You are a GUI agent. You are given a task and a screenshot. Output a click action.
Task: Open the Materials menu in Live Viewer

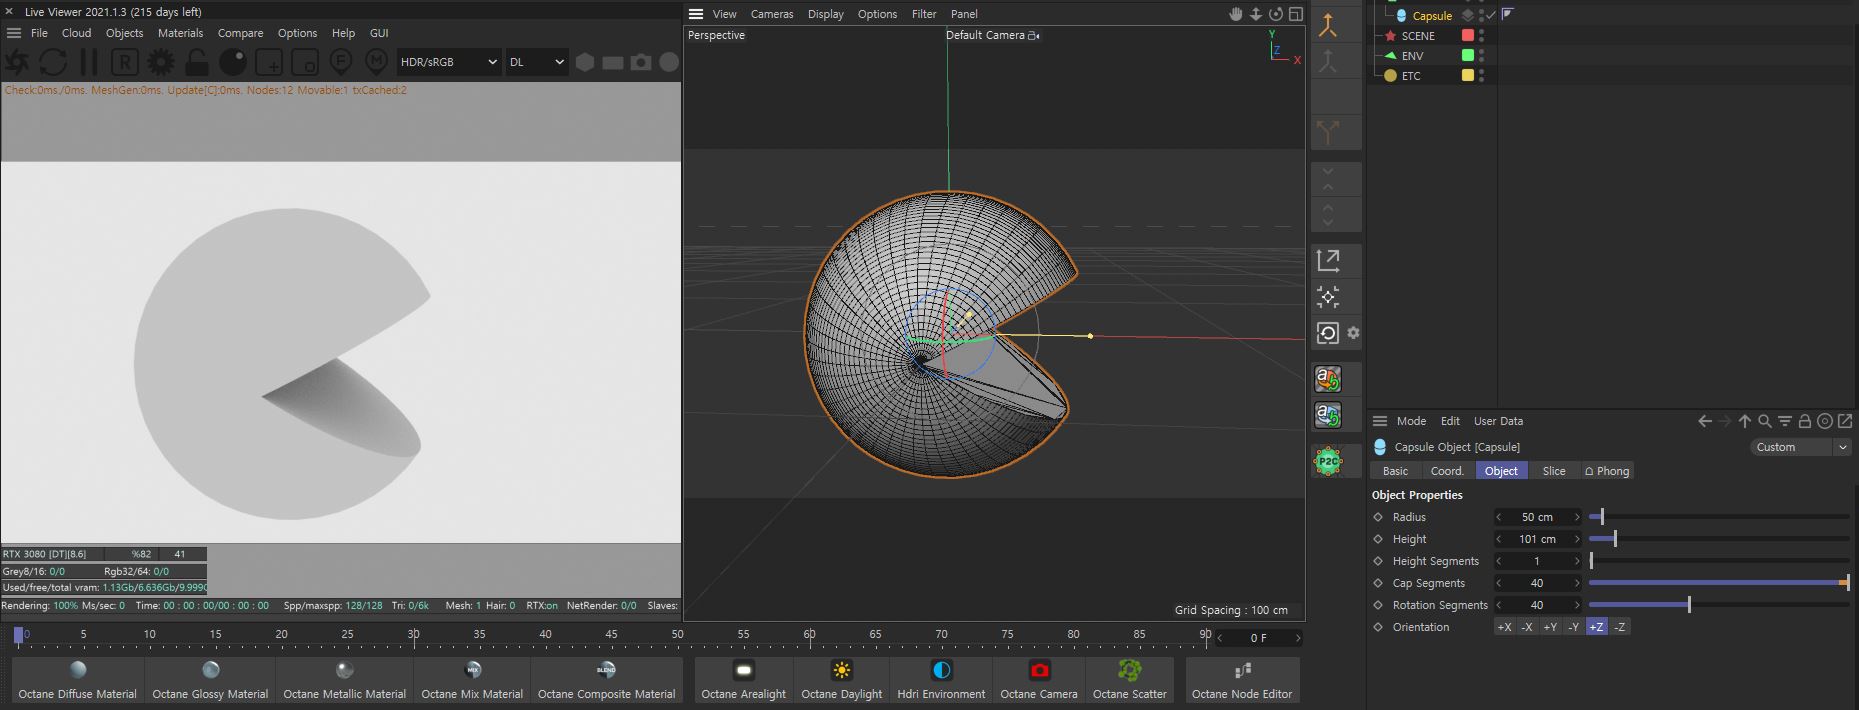coord(180,33)
